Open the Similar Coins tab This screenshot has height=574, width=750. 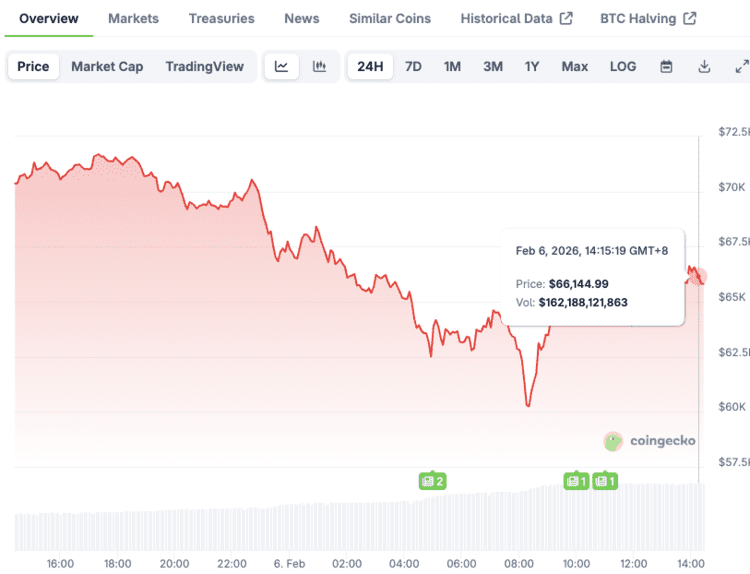[x=390, y=18]
